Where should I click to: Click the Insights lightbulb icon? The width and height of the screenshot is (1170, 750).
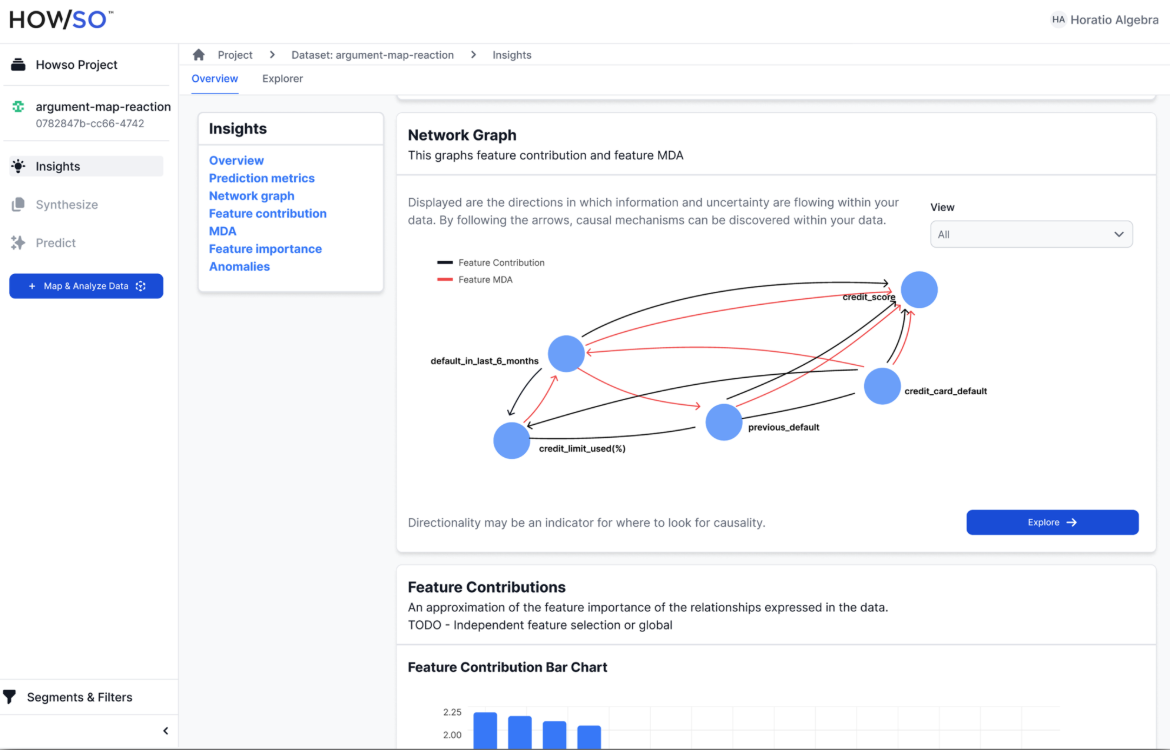click(18, 167)
